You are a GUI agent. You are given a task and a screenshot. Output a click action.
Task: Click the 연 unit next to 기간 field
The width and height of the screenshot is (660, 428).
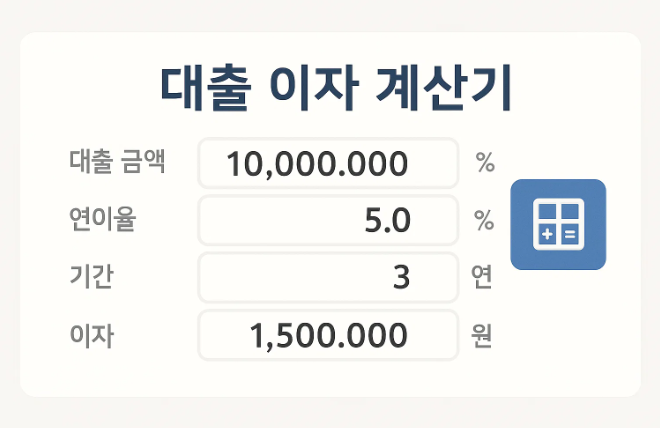click(x=482, y=276)
